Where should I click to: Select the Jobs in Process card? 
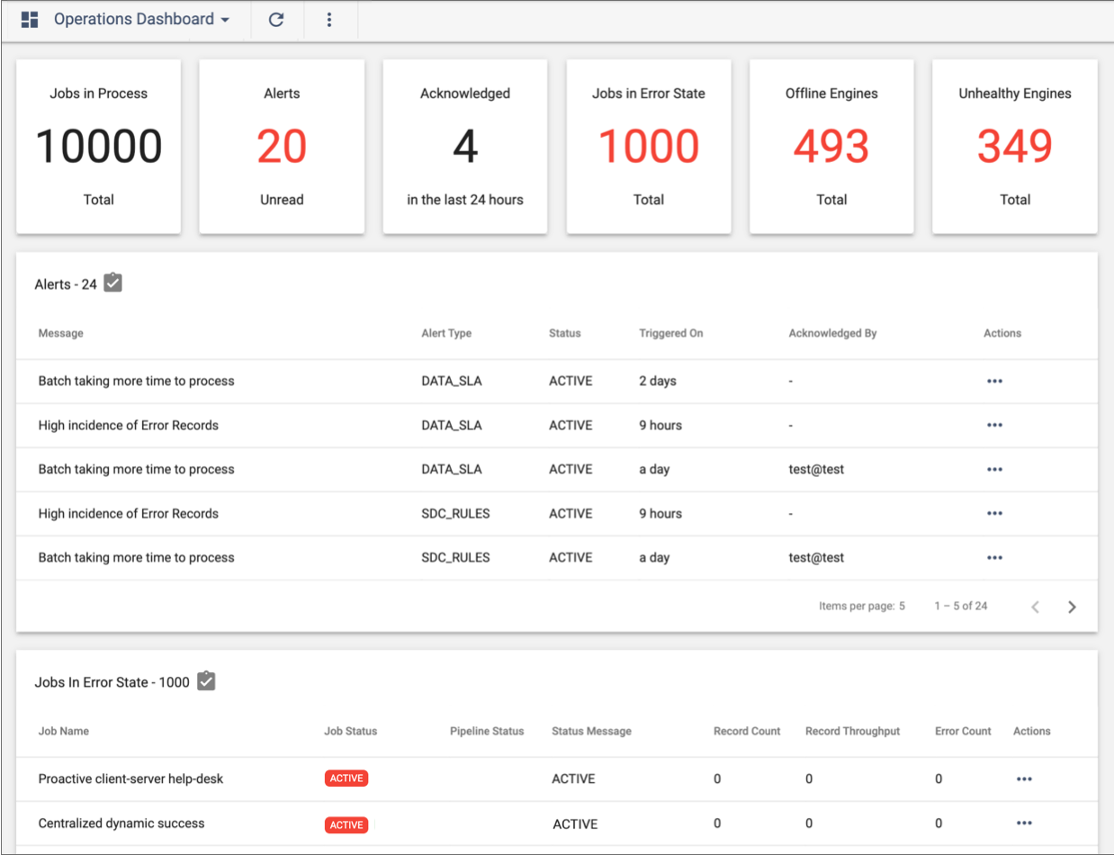[x=99, y=146]
